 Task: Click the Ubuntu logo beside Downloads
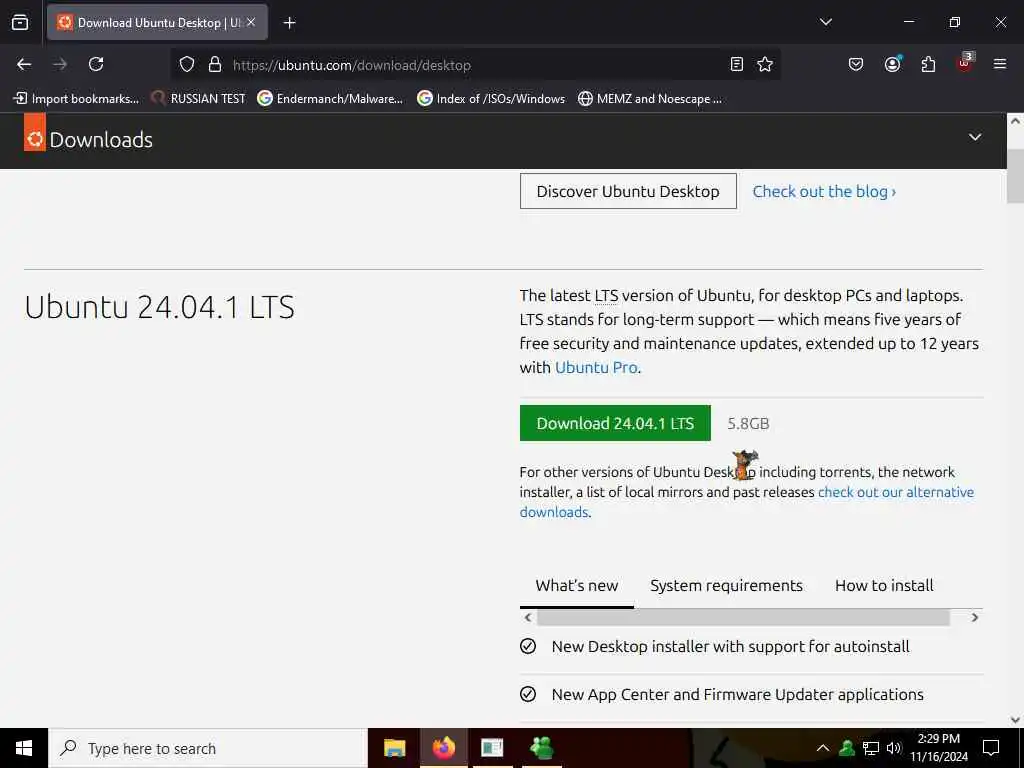click(x=35, y=133)
